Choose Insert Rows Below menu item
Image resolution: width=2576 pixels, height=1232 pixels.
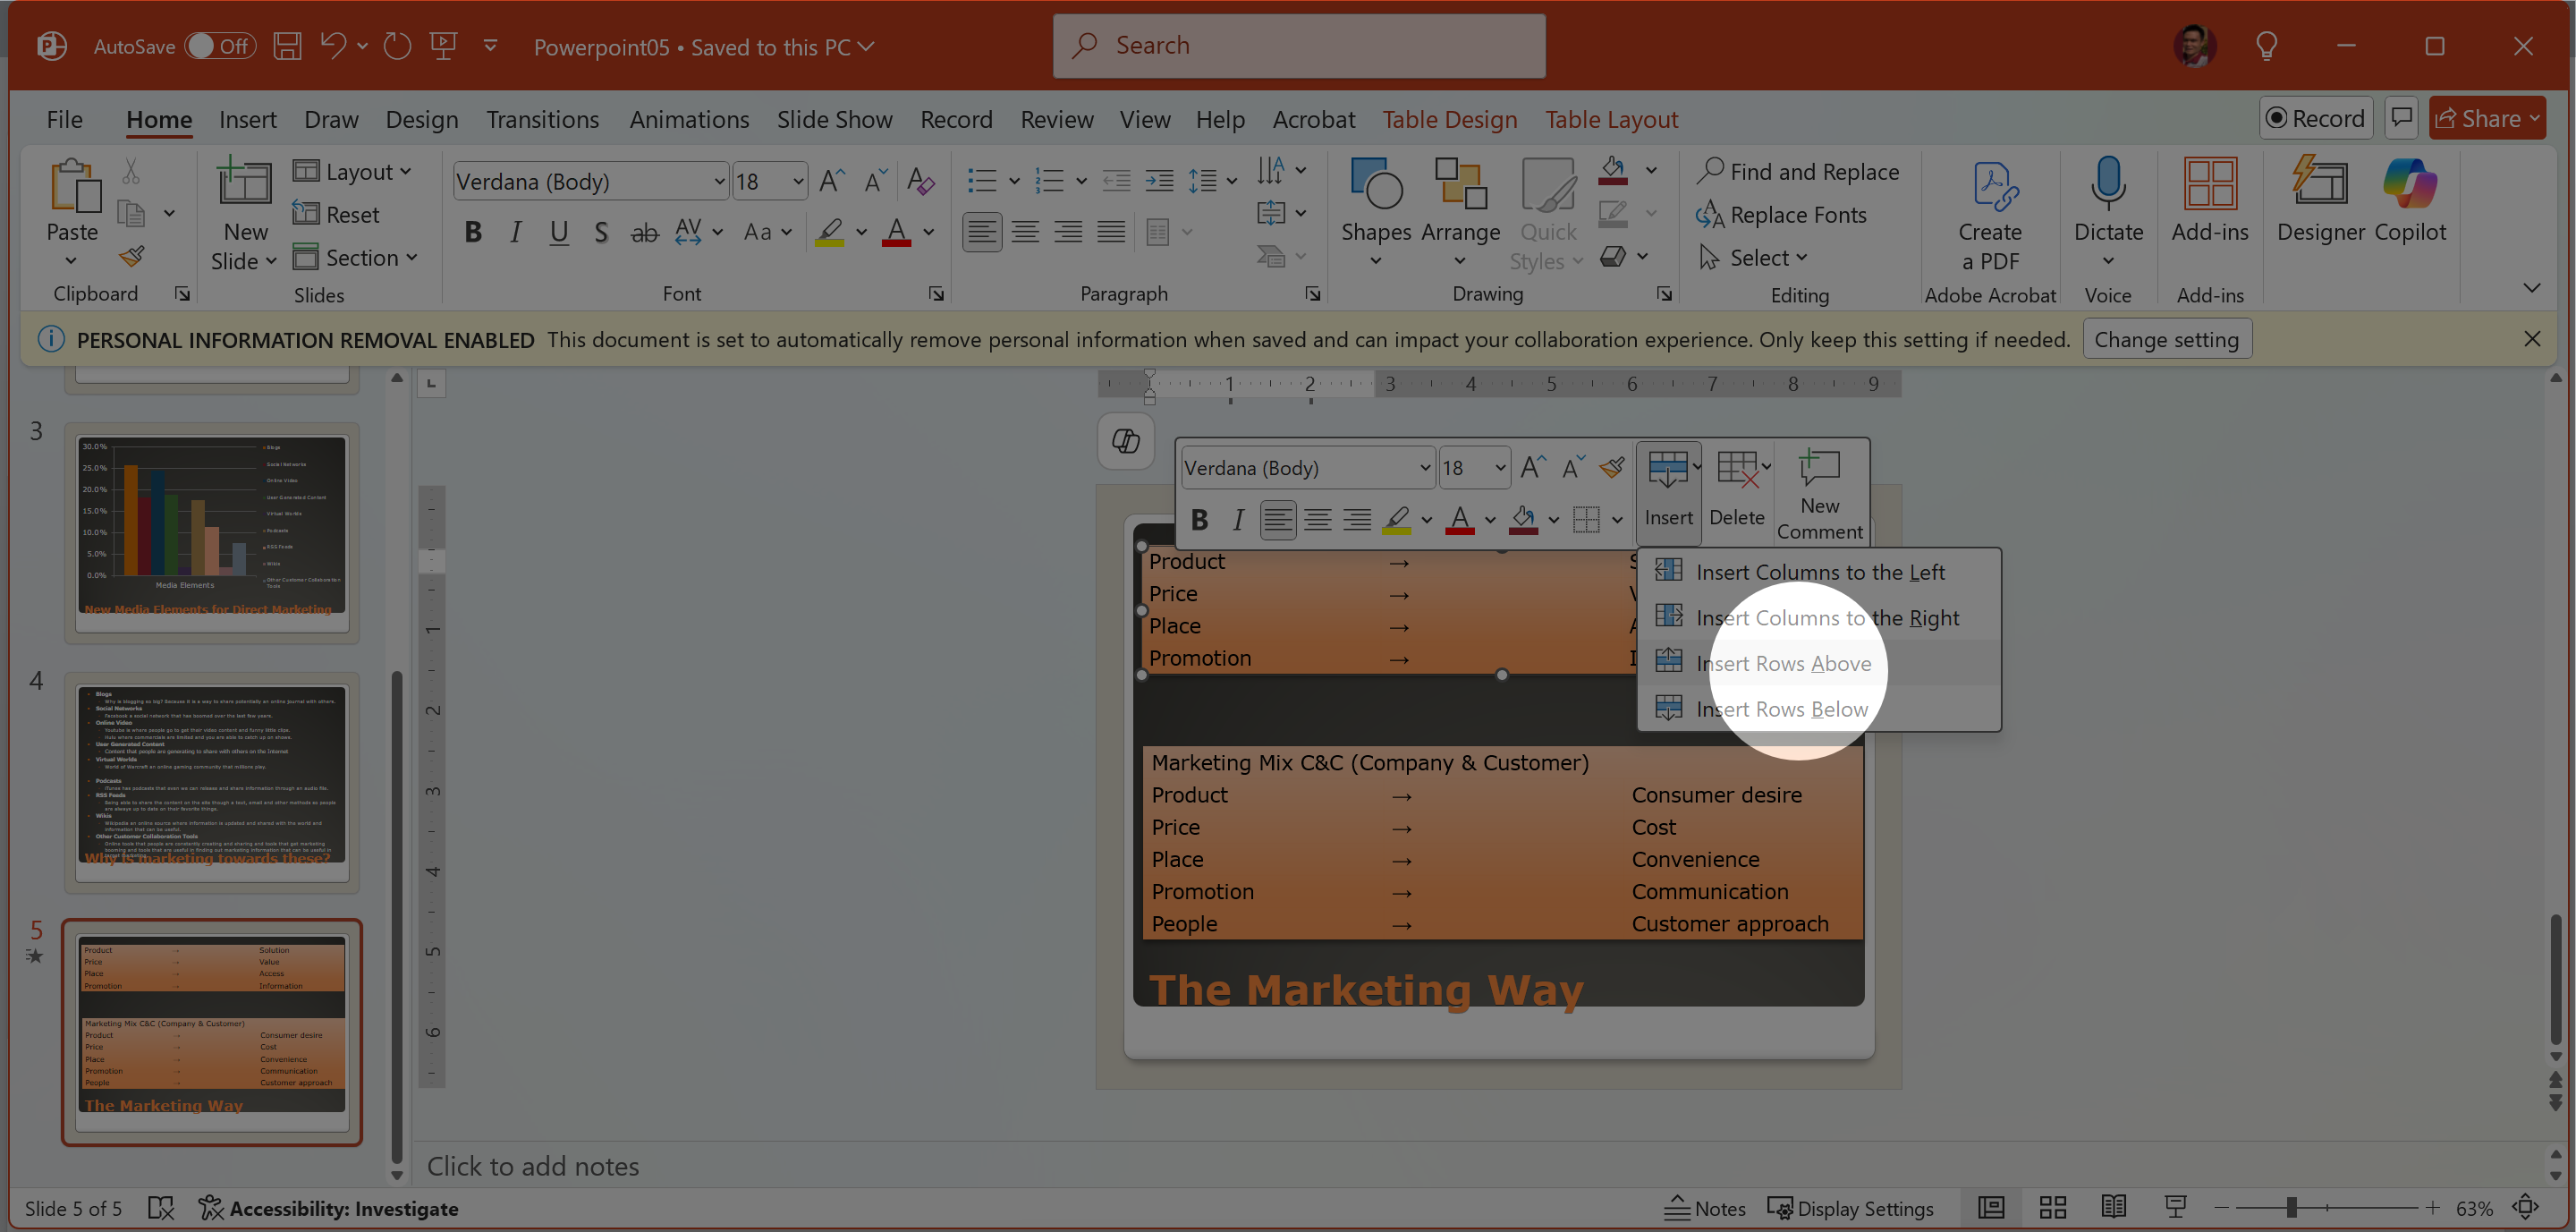pos(1781,708)
